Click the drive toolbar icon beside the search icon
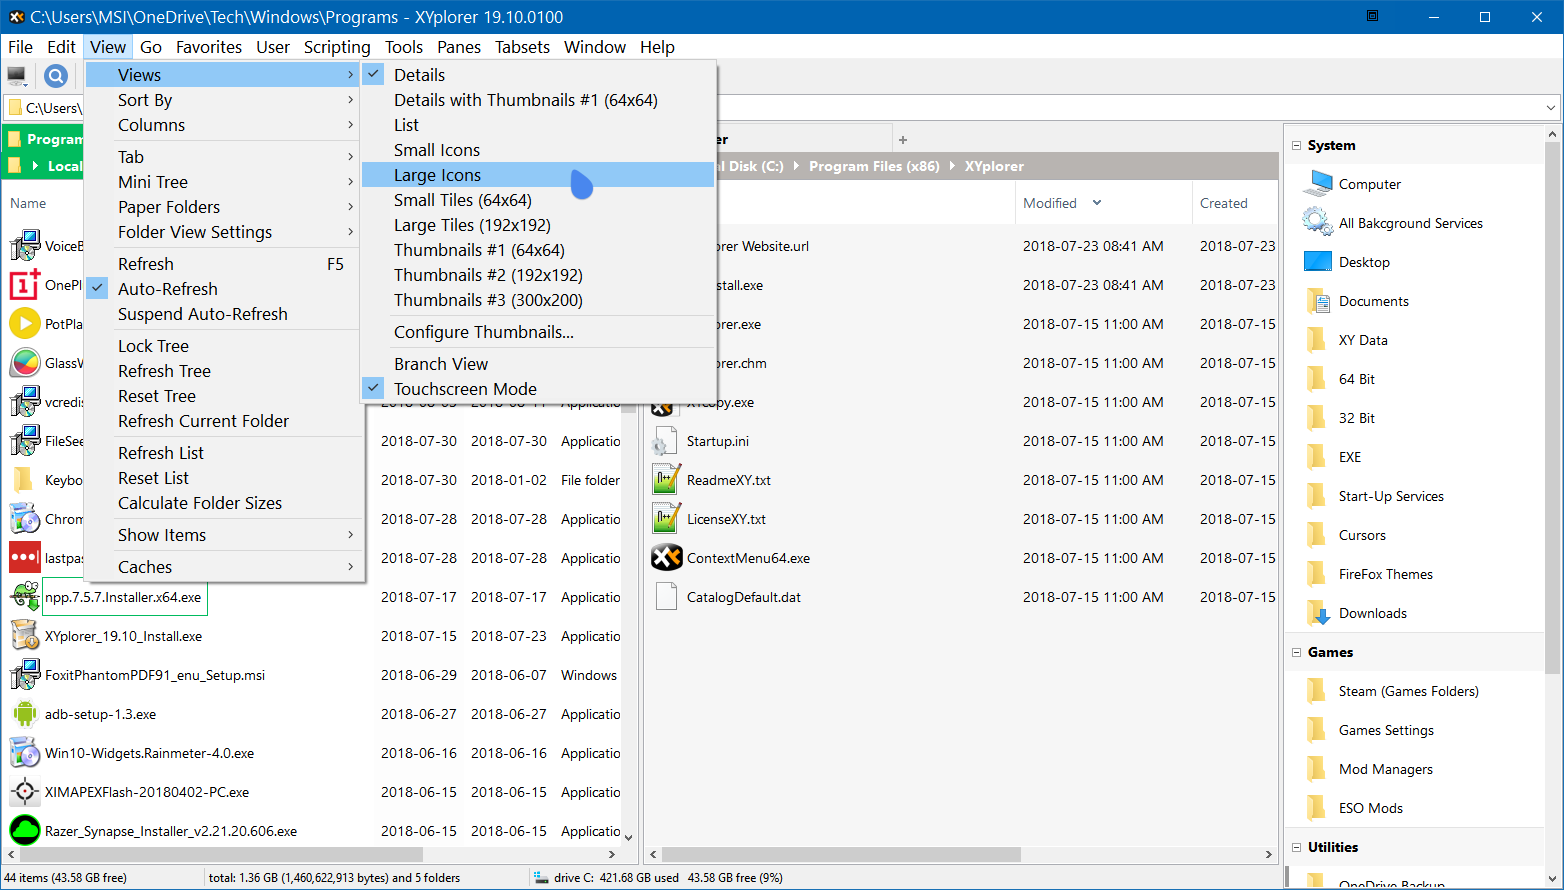This screenshot has width=1564, height=890. tap(17, 75)
